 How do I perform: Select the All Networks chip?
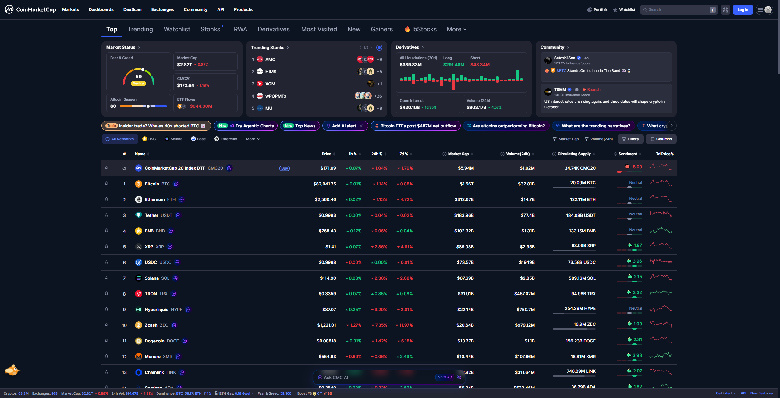(x=120, y=139)
